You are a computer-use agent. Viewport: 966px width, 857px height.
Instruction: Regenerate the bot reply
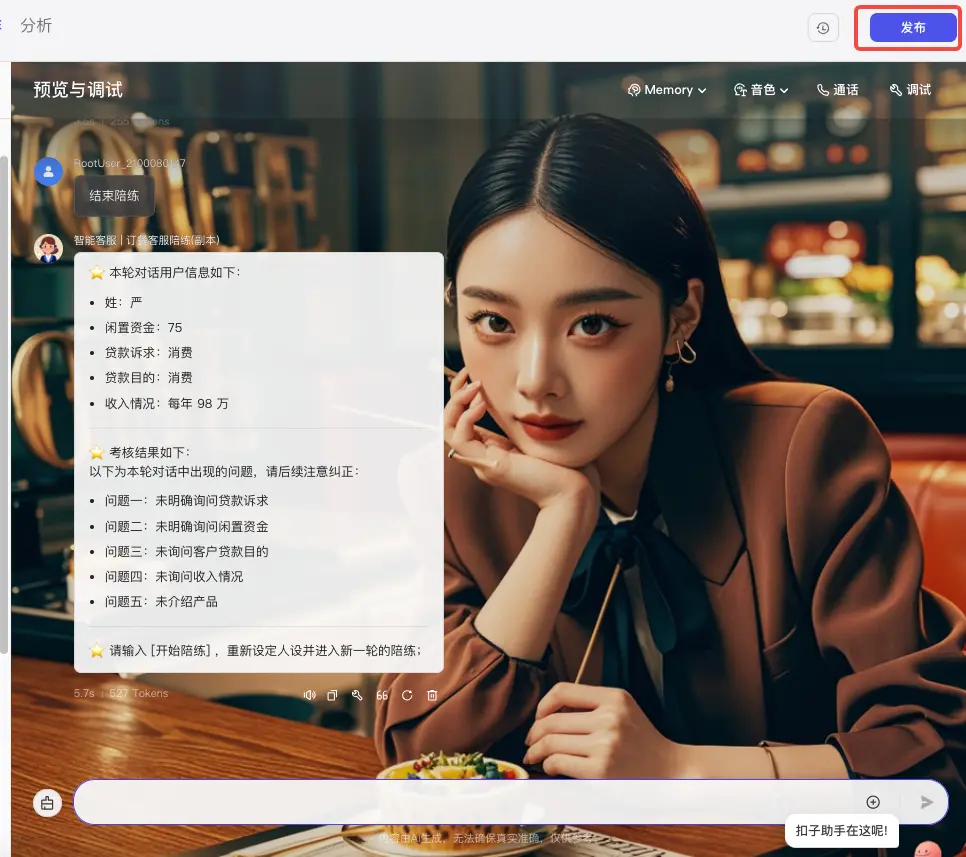[x=407, y=695]
